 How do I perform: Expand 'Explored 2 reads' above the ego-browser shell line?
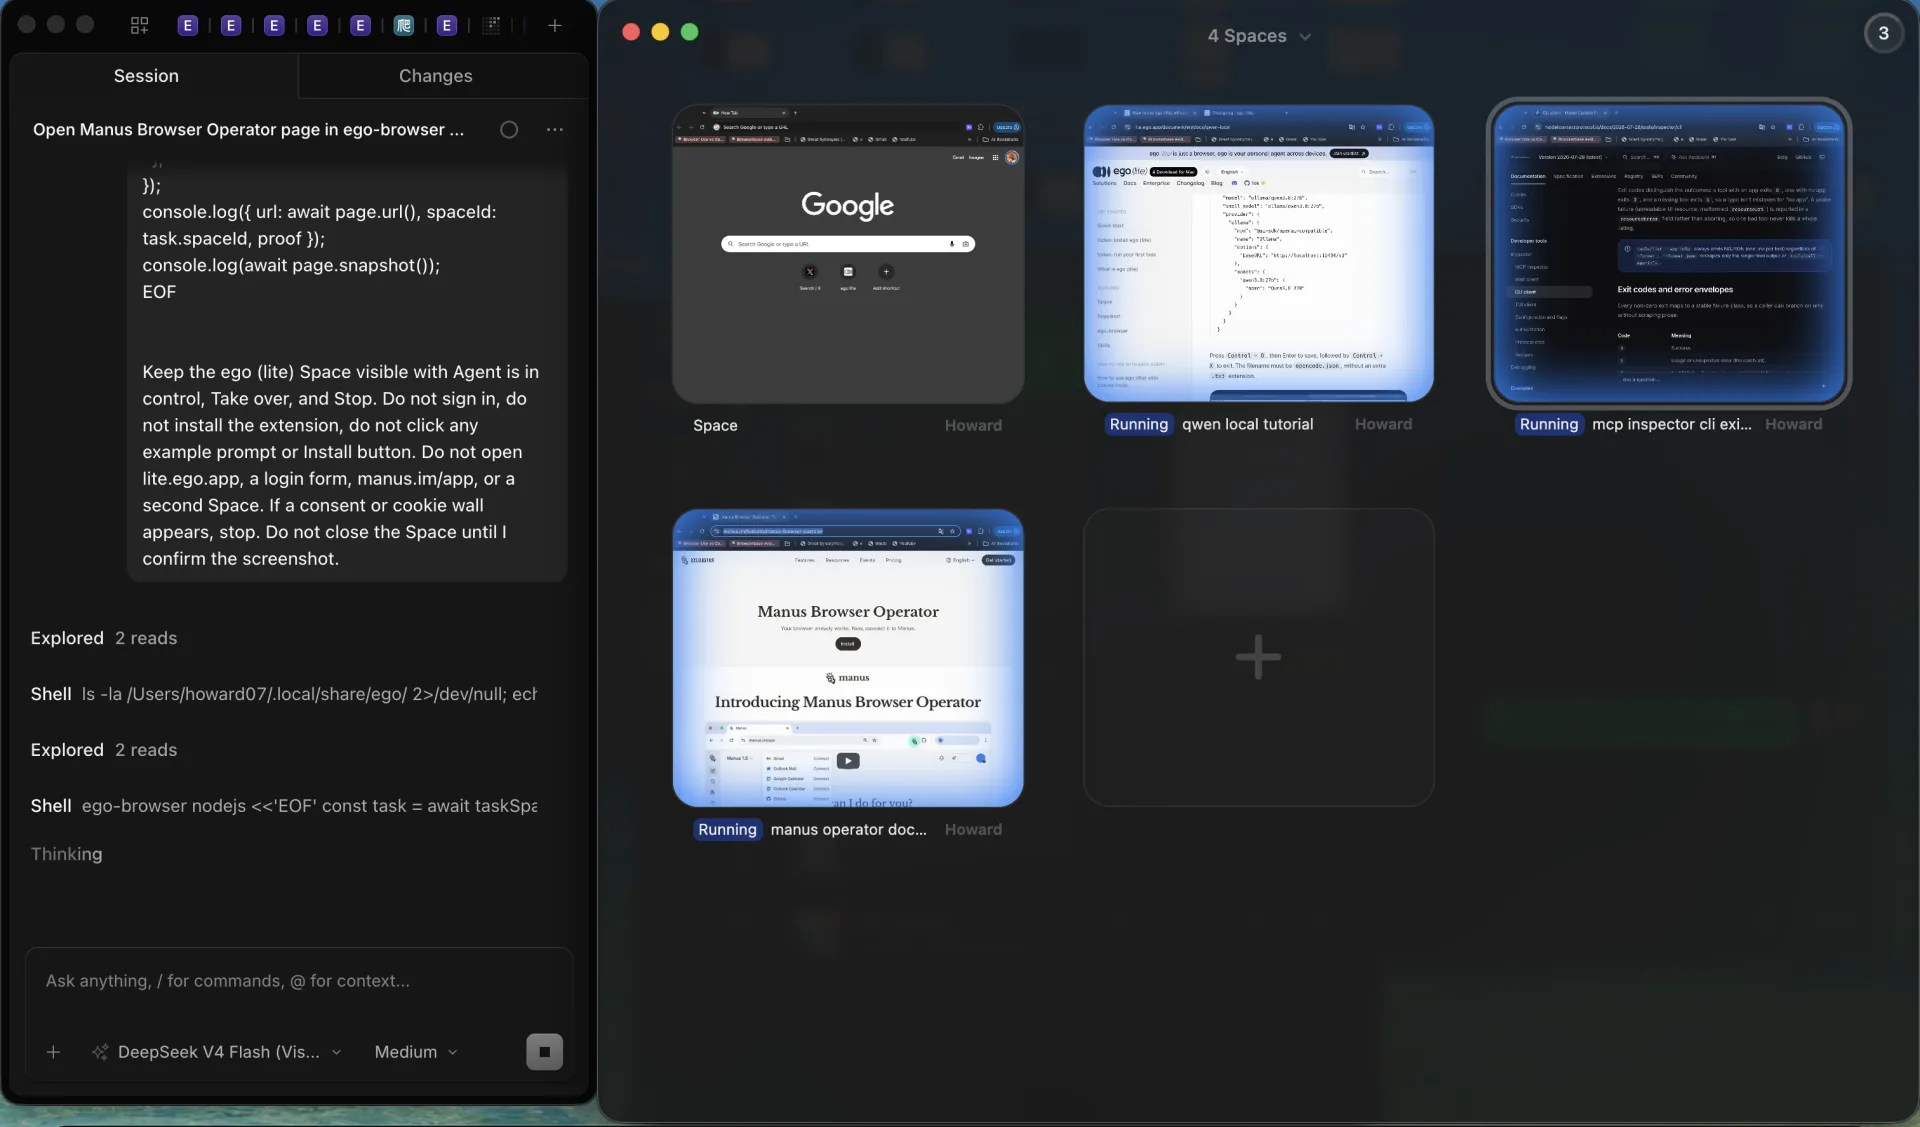[x=104, y=750]
